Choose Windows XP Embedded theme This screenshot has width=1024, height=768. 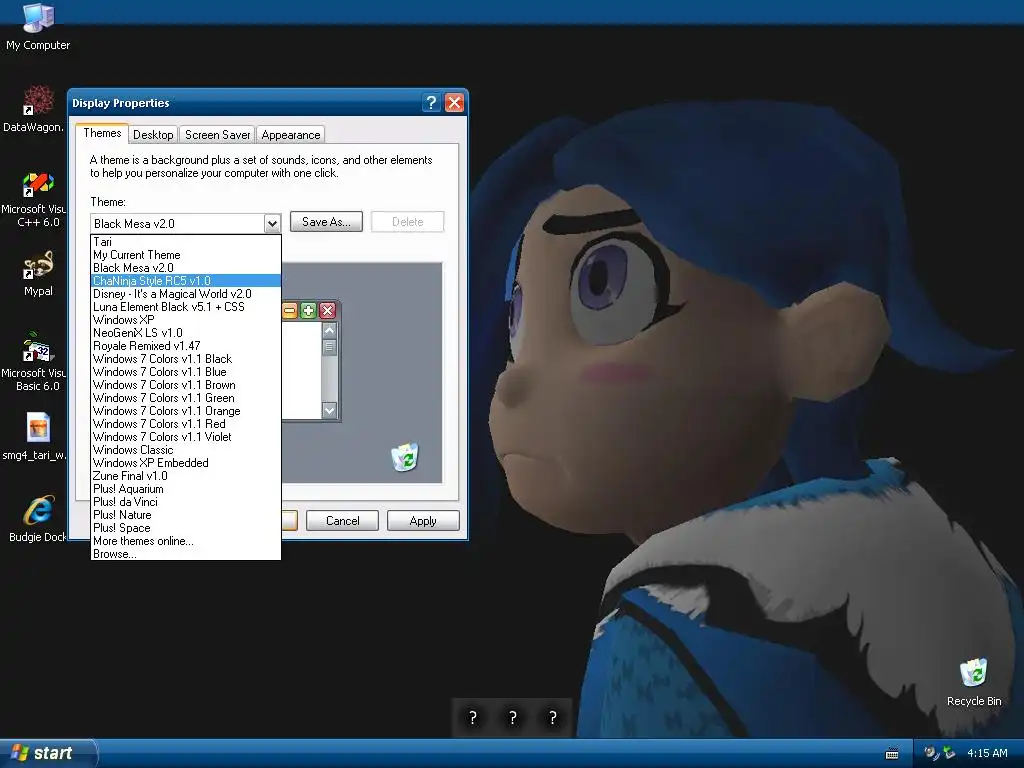pos(185,463)
